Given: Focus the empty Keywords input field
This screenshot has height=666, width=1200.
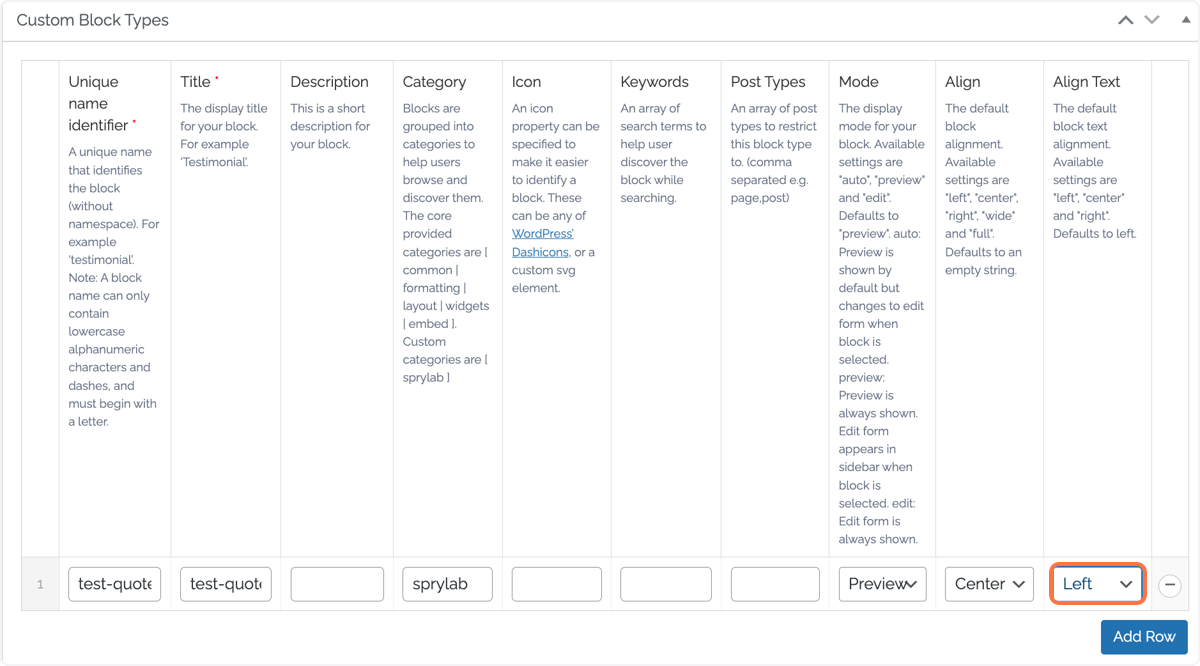Looking at the screenshot, I should click(x=666, y=584).
